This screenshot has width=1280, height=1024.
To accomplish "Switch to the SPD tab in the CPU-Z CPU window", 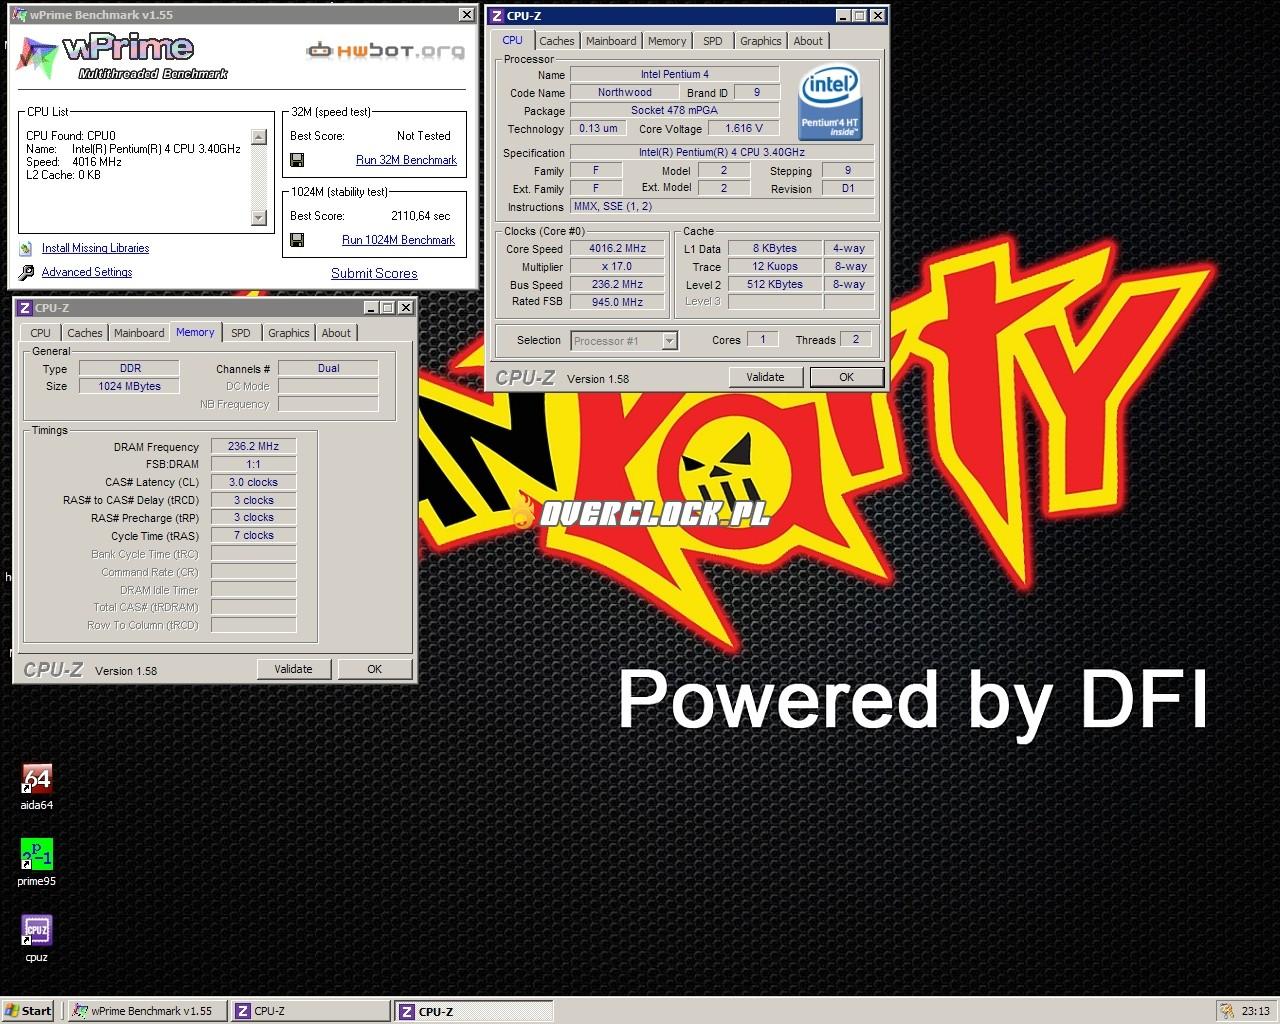I will click(713, 41).
